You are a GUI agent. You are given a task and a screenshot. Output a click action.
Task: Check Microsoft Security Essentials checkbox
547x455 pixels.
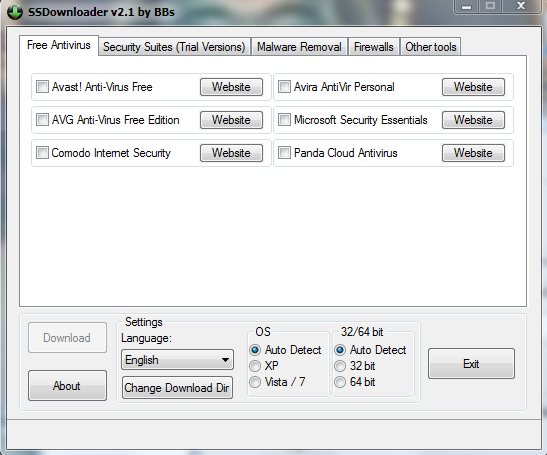click(x=284, y=120)
